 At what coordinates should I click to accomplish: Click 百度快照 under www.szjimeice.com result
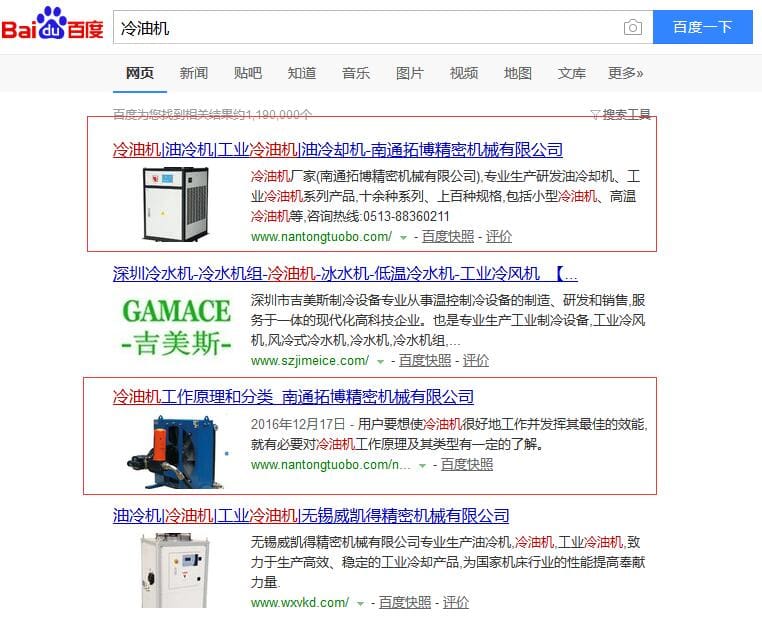pos(425,360)
